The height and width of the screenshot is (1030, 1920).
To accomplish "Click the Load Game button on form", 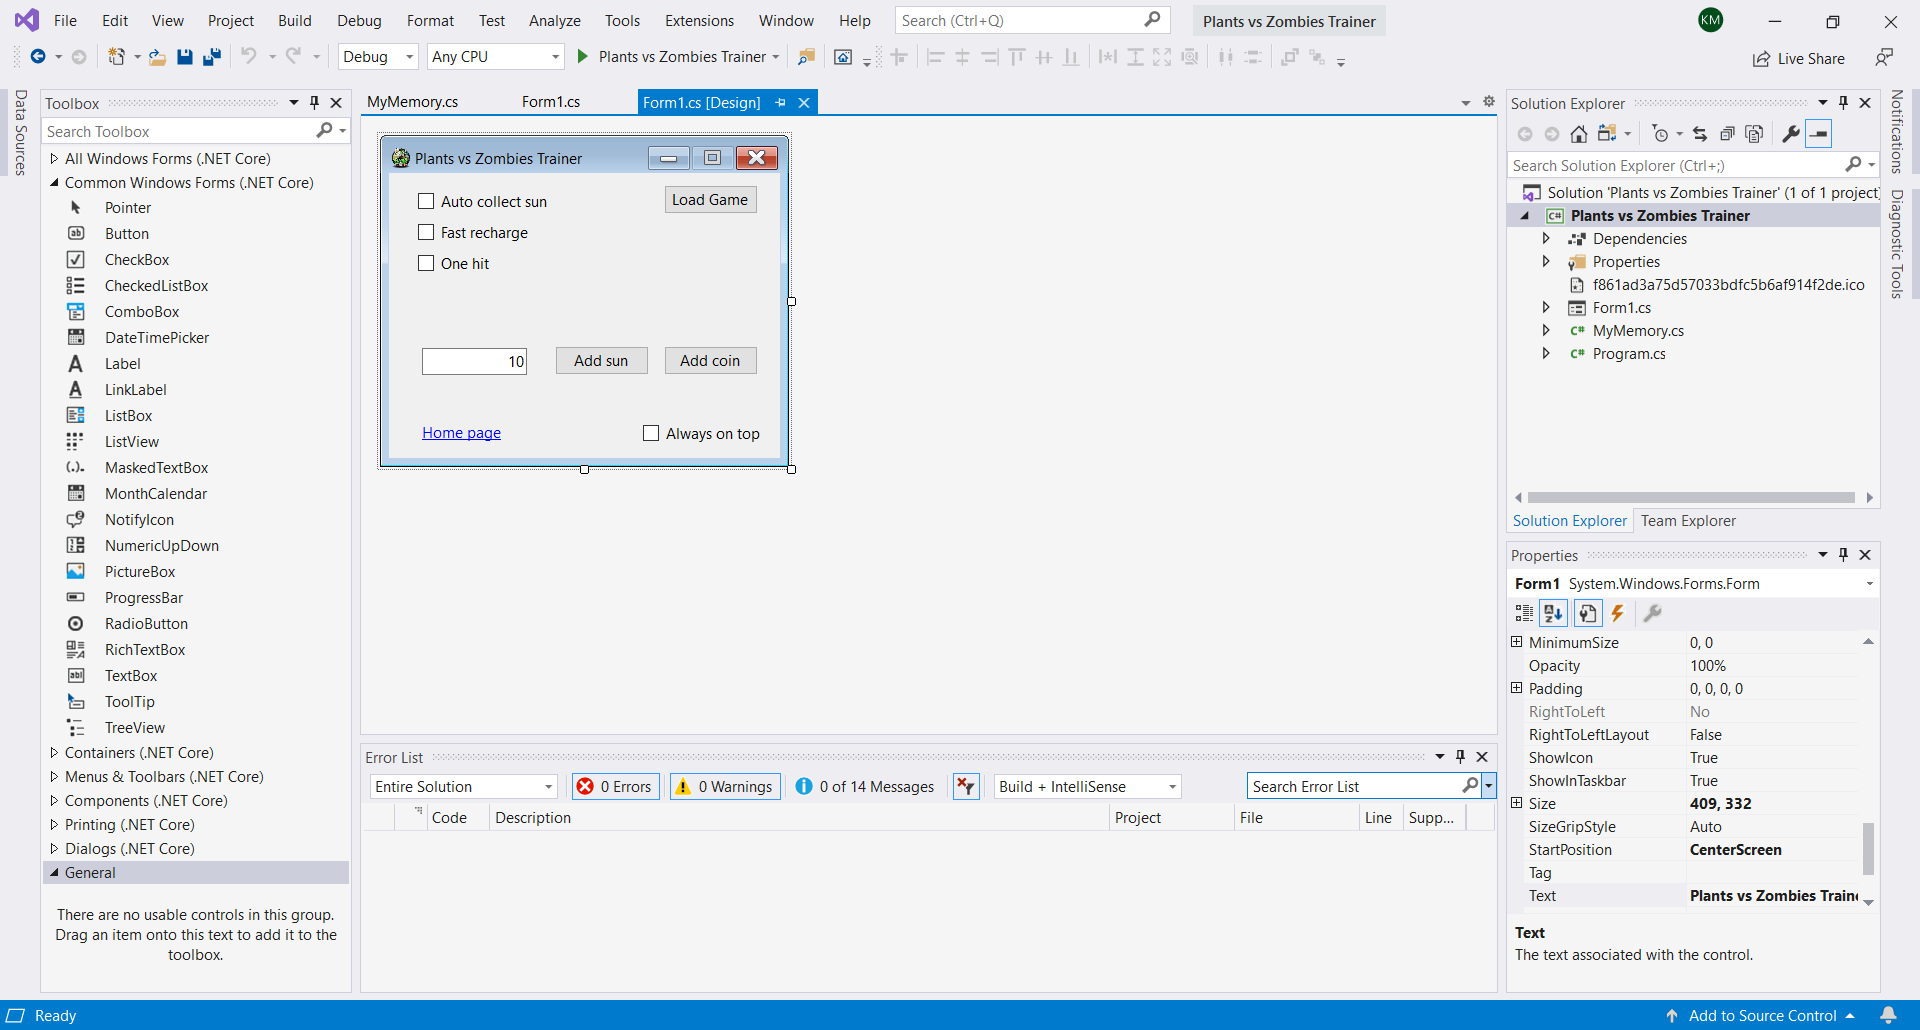I will click(x=710, y=200).
